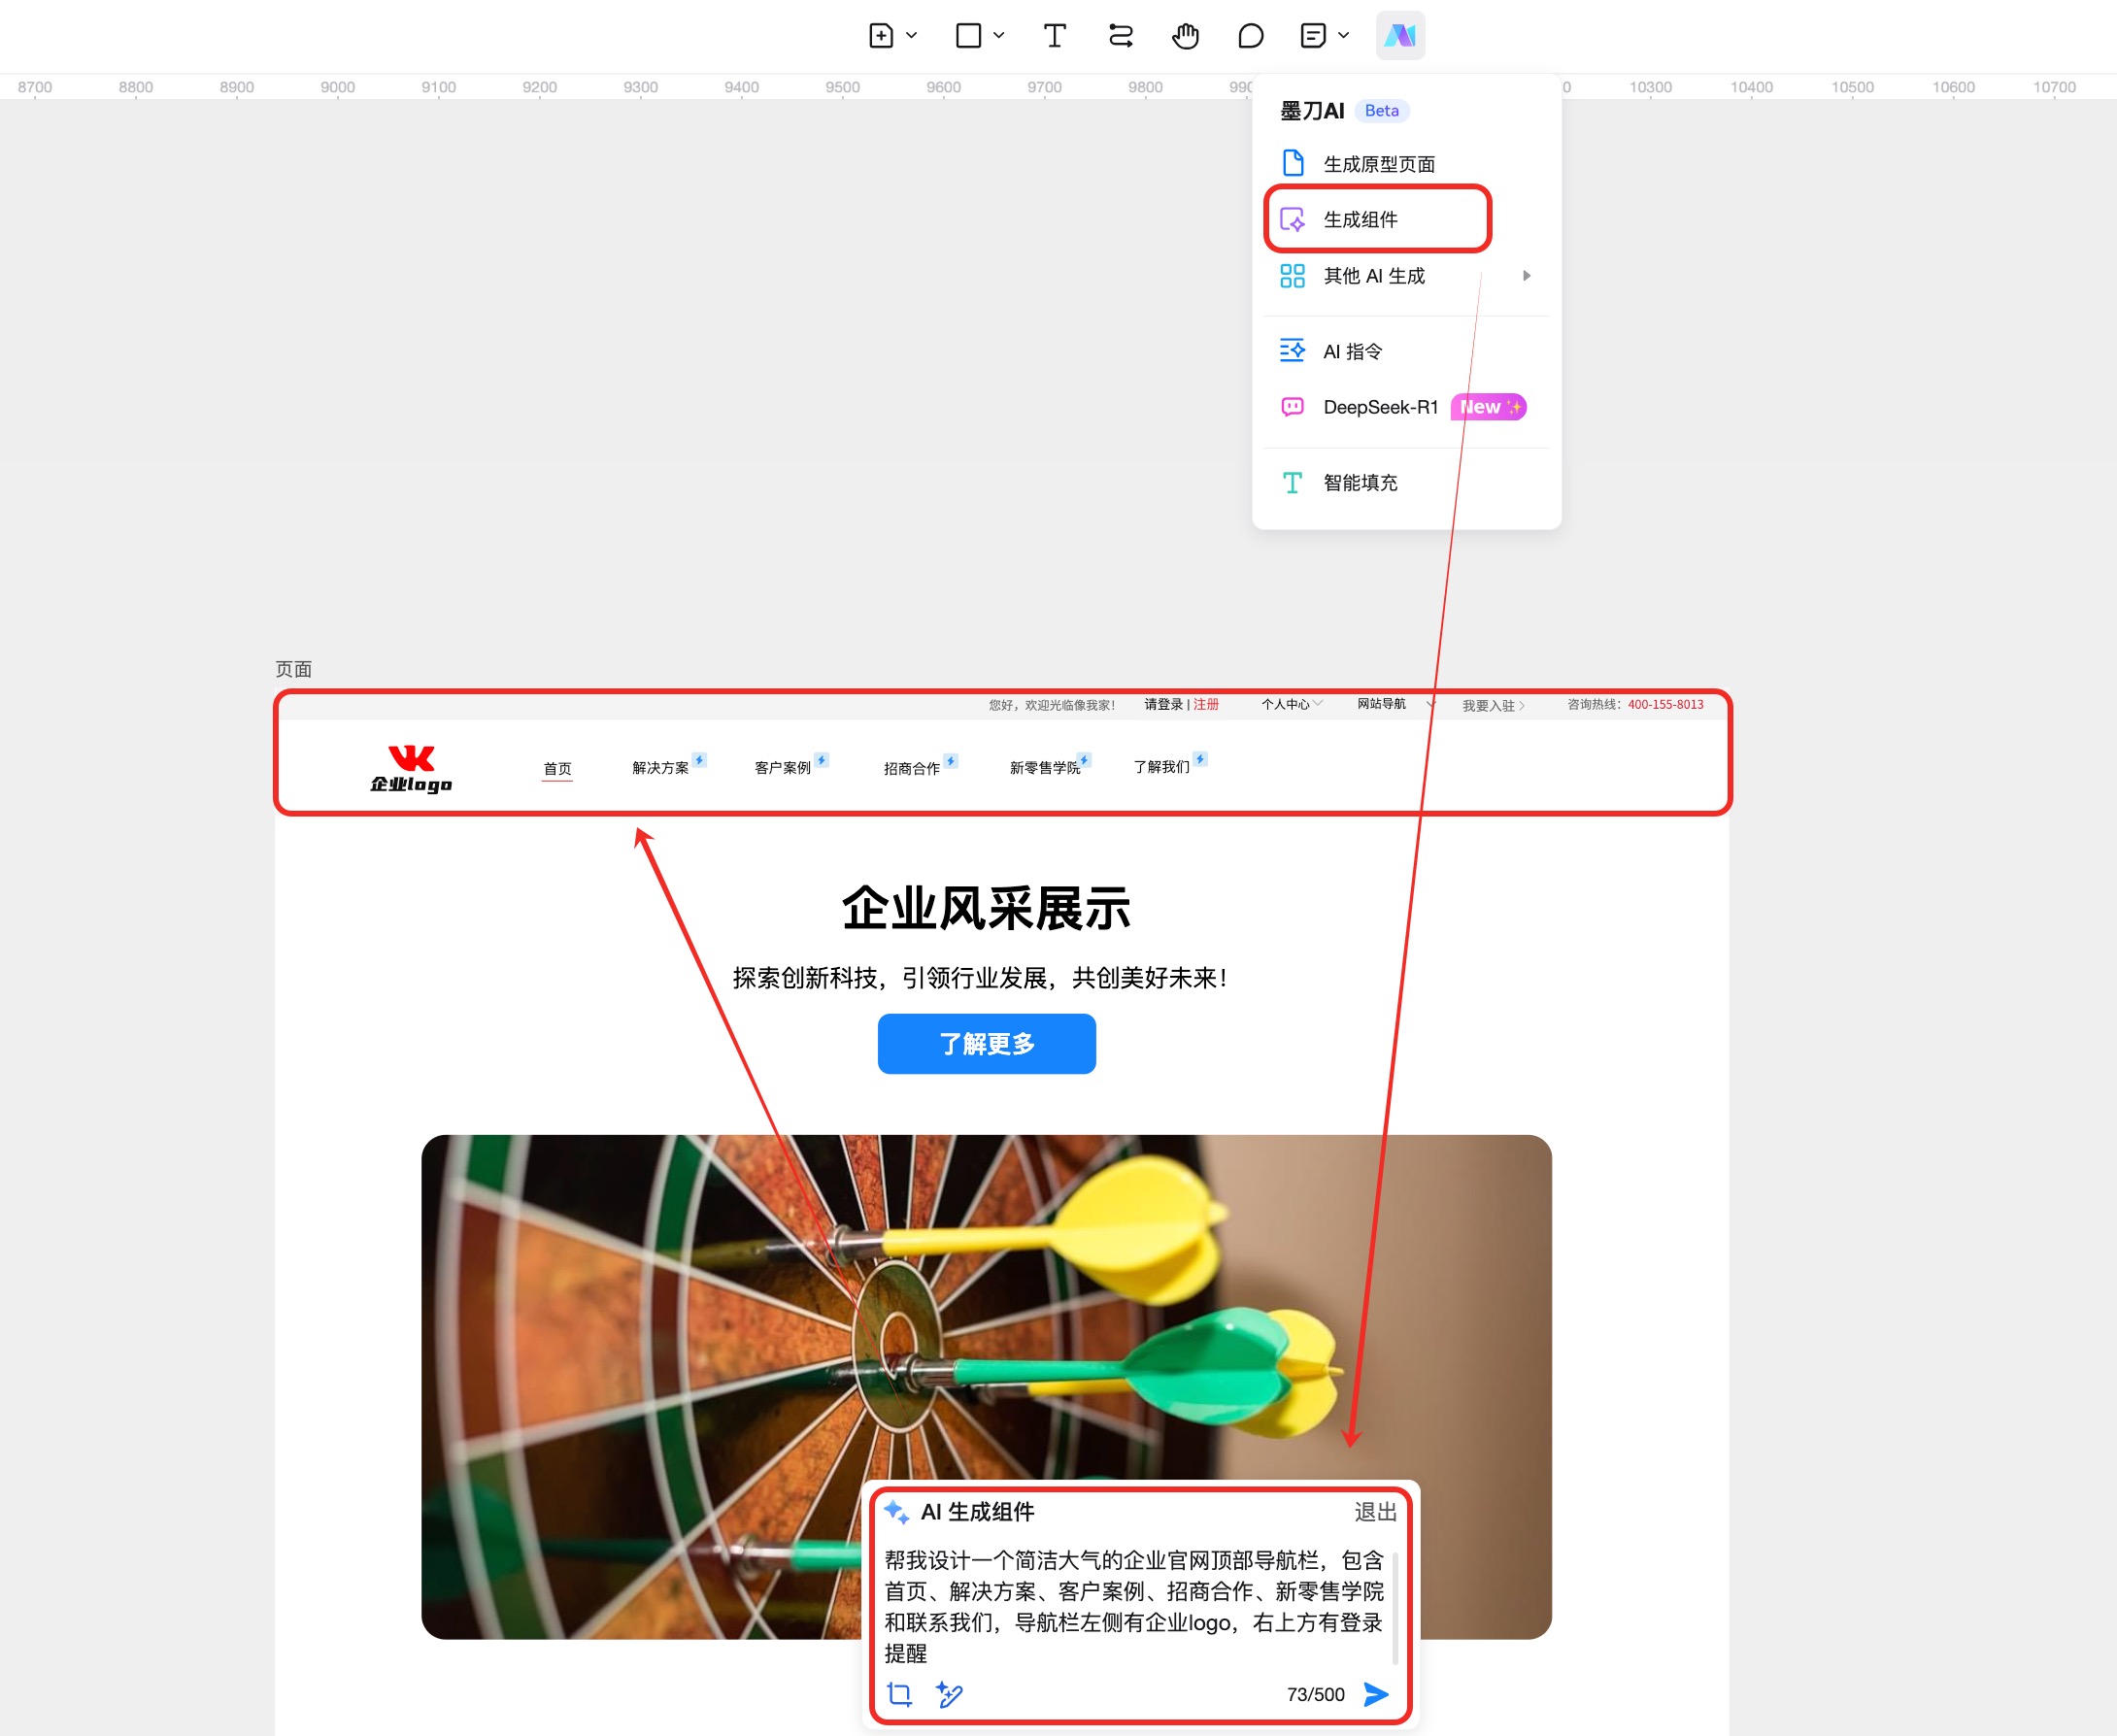Expand the shape tool dropdown arrow
The width and height of the screenshot is (2117, 1736).
click(999, 36)
